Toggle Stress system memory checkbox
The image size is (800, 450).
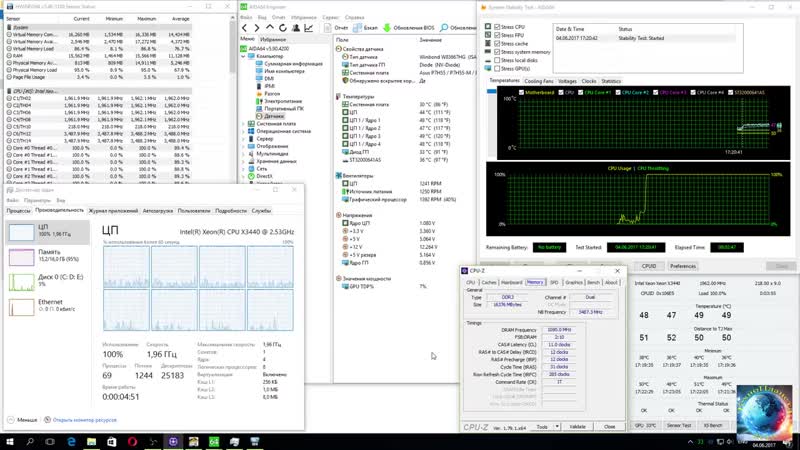(x=497, y=52)
